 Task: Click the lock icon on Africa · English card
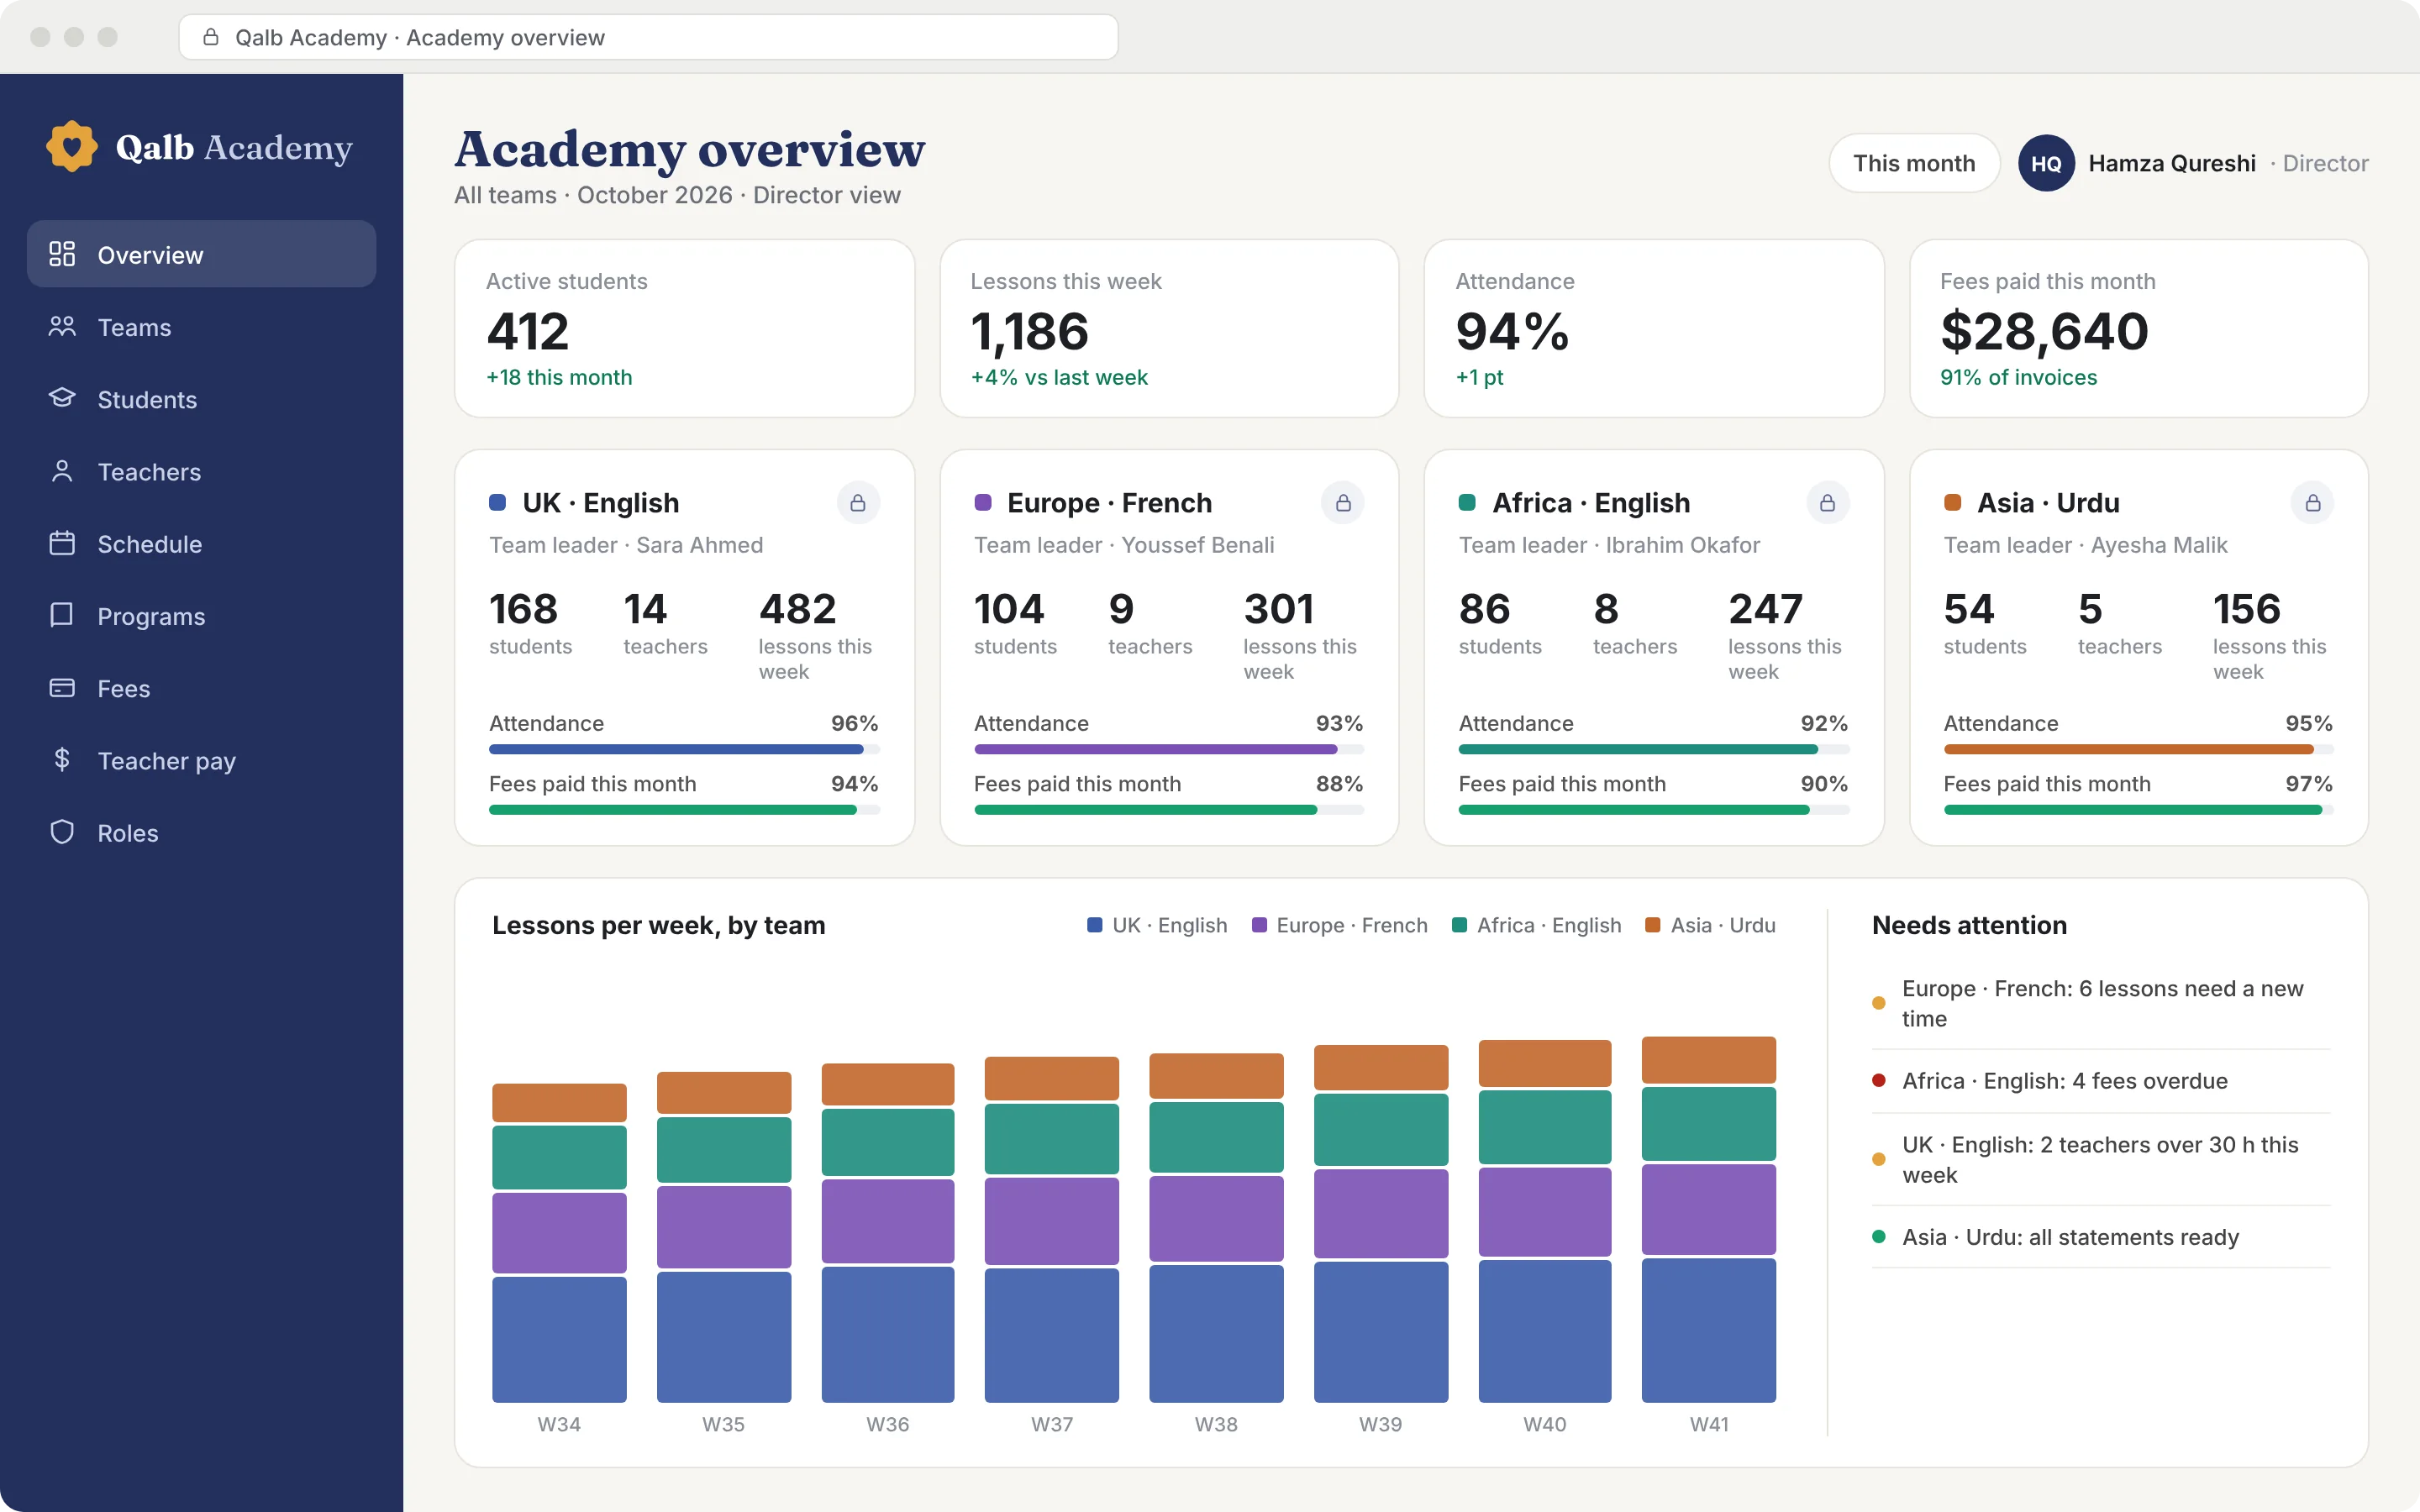1828,503
